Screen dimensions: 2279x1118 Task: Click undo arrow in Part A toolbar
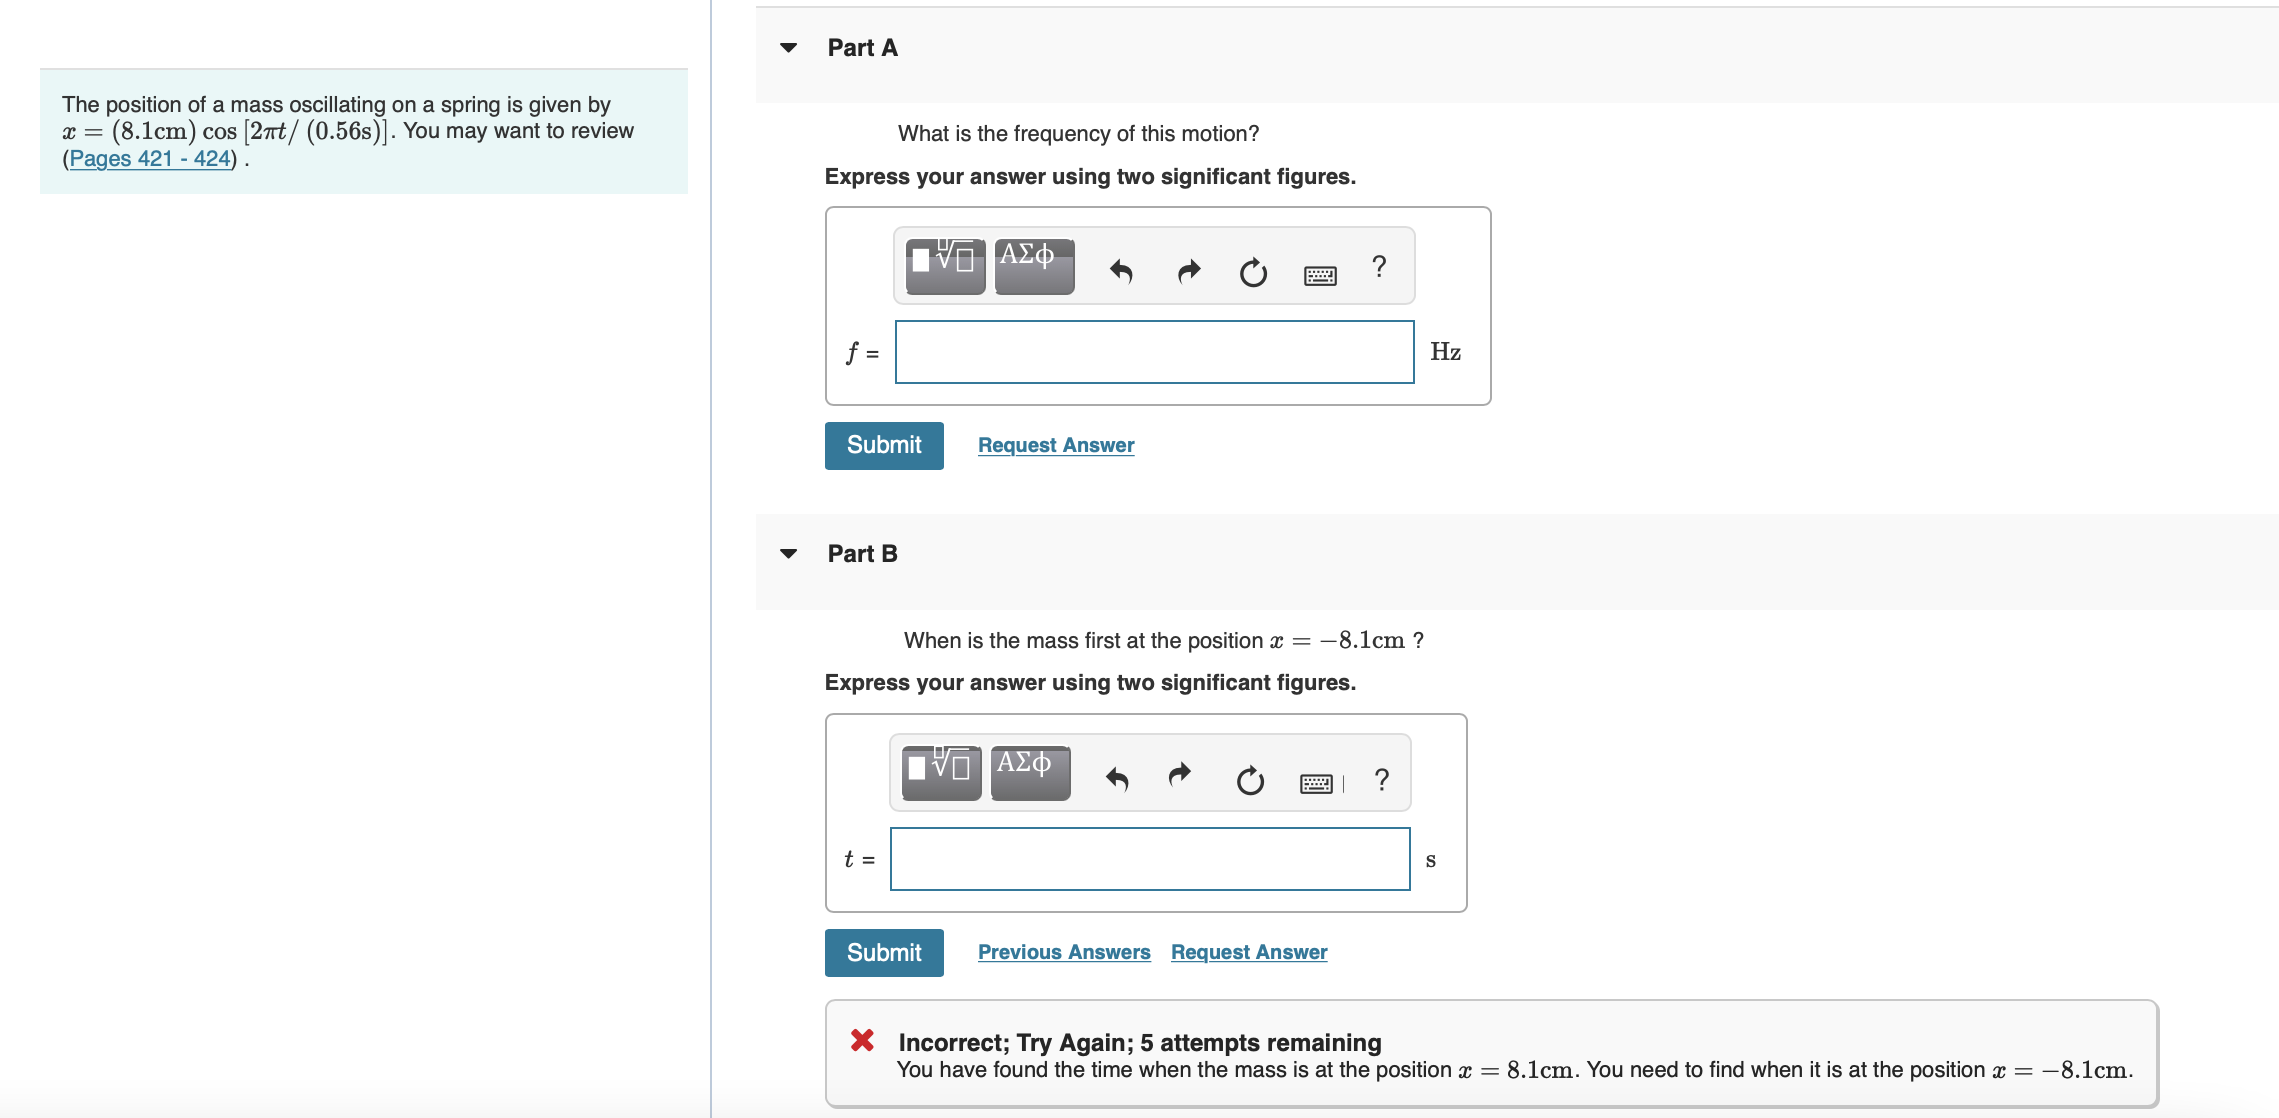(x=1121, y=271)
